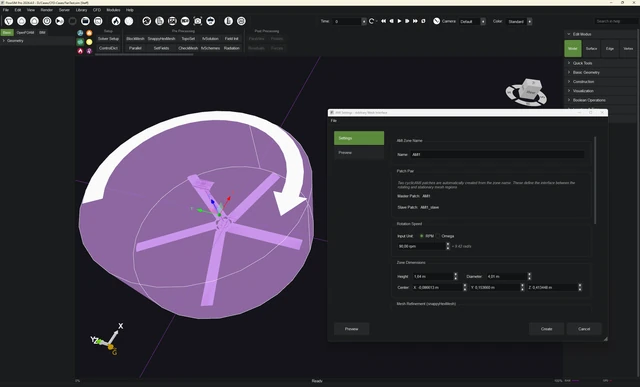This screenshot has height=387, width=640.
Task: Click the plain white circle icon beside flame
Action: [x=129, y=21]
